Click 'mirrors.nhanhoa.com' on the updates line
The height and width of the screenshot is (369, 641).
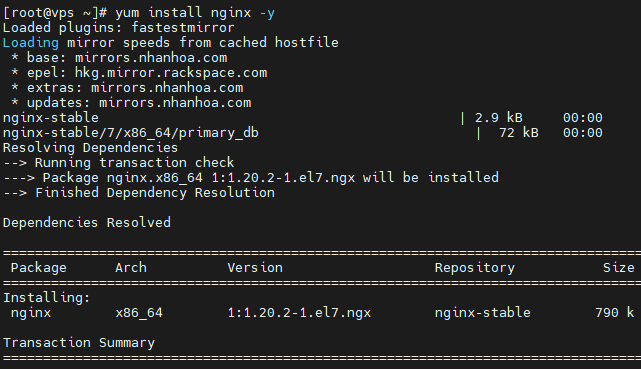point(175,103)
